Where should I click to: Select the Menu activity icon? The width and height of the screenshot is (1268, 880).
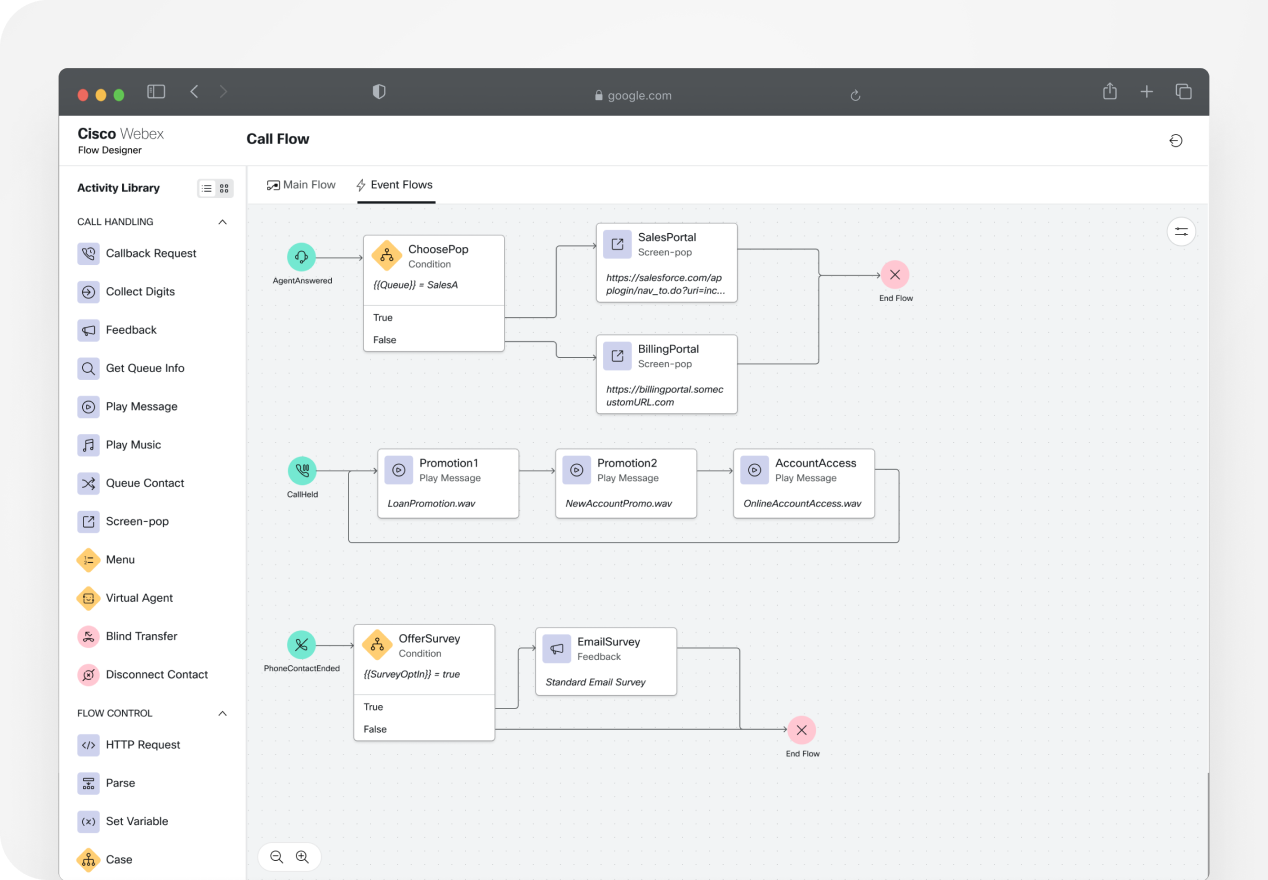point(88,560)
